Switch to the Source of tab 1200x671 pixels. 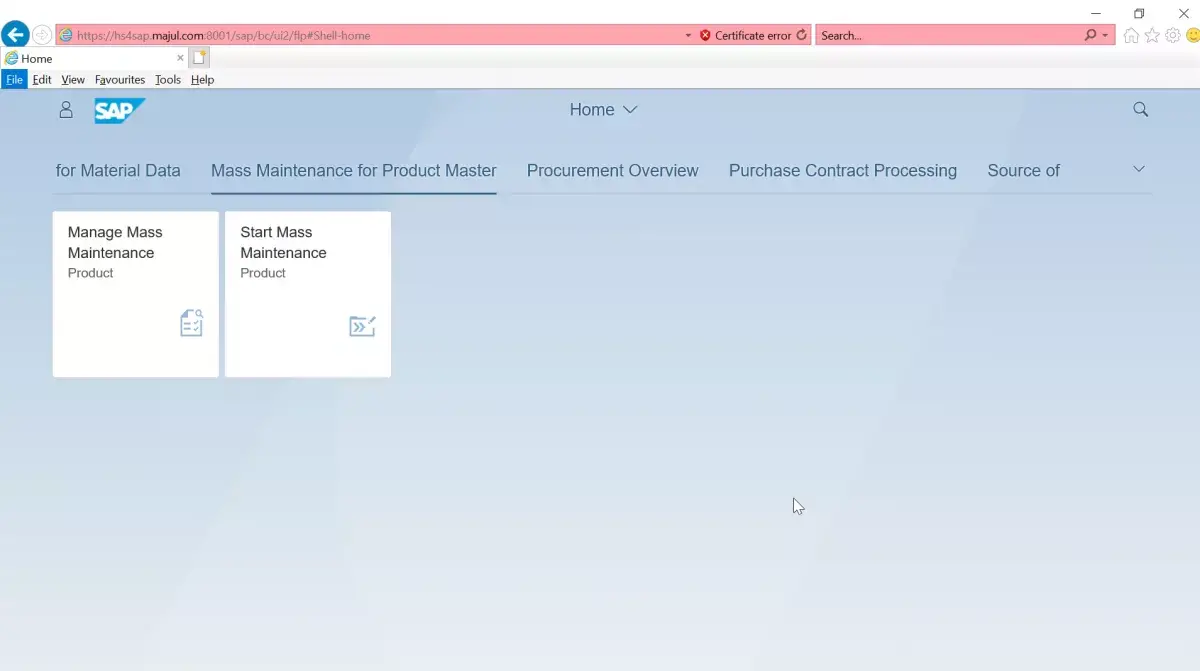pyautogui.click(x=1023, y=170)
